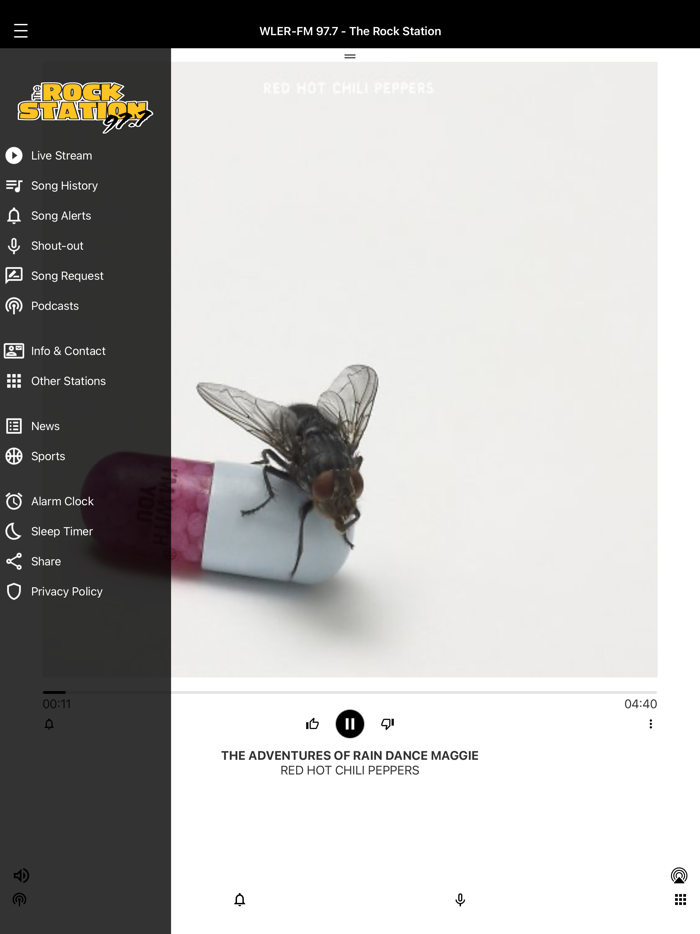The image size is (700, 934).
Task: Click the bell icon in bottom bar
Action: (x=239, y=899)
